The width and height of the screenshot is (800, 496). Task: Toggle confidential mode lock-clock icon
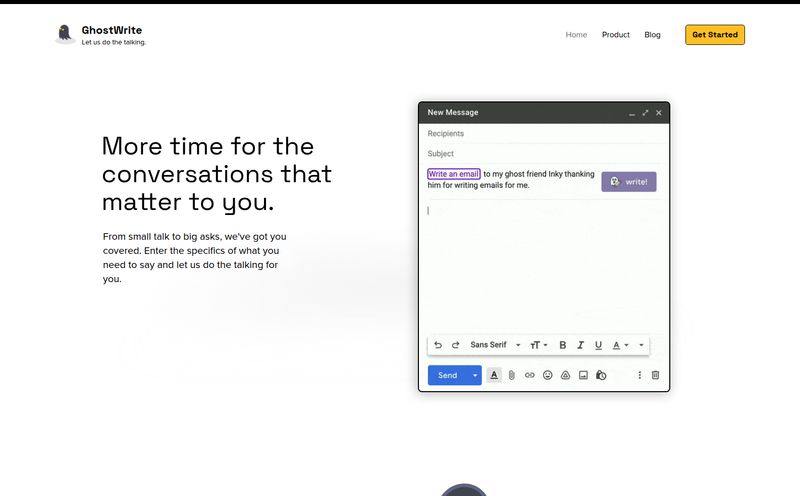[601, 375]
